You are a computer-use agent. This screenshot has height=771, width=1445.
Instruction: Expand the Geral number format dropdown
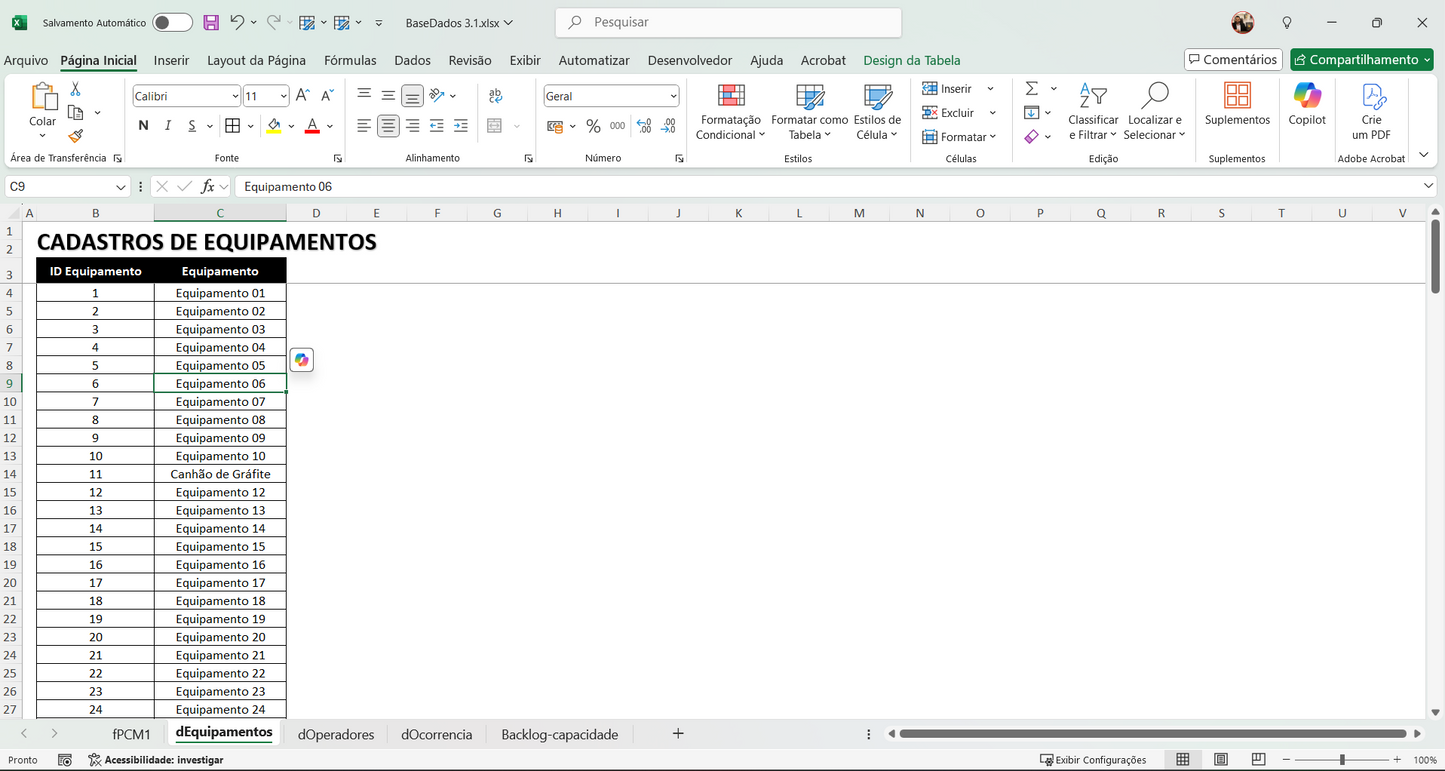(x=673, y=96)
